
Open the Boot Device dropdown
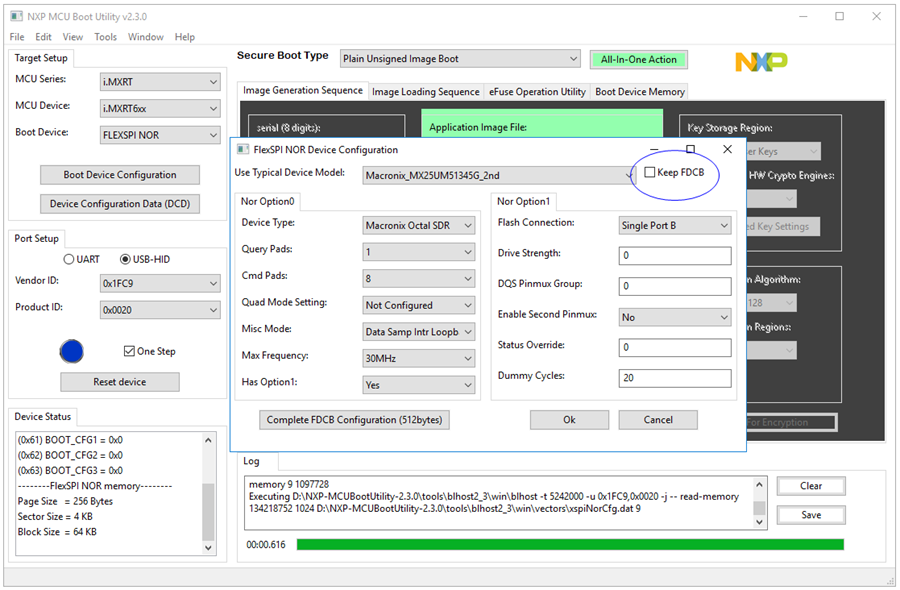coord(160,135)
